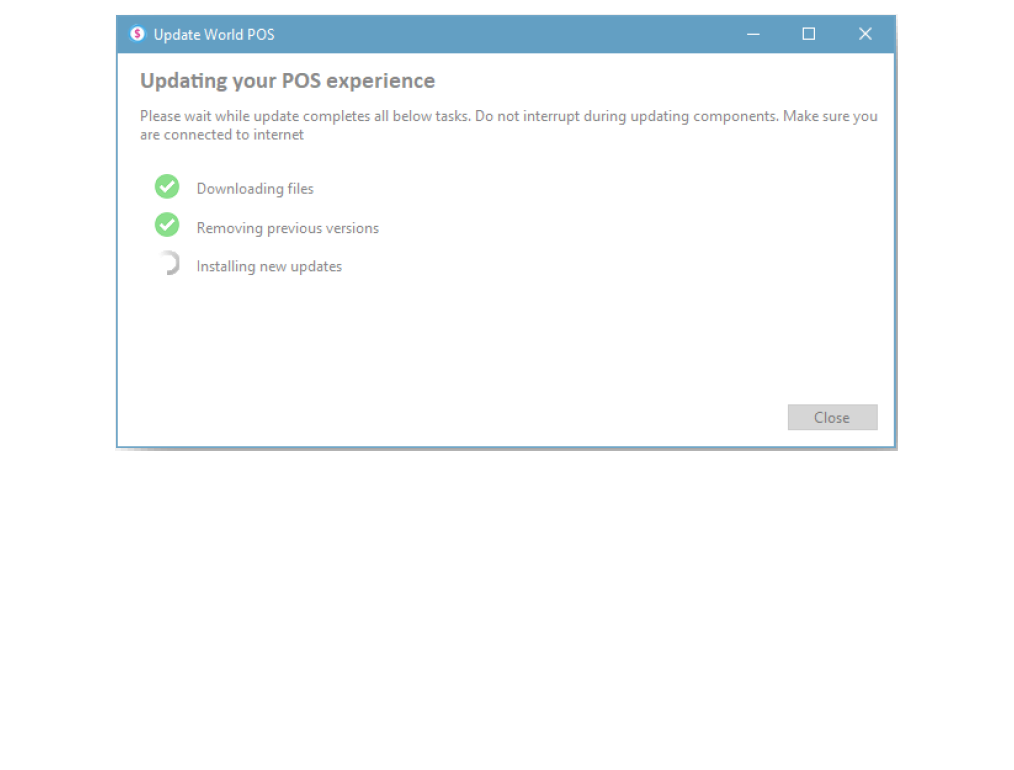Click the World POS logo in title bar
This screenshot has height=770, width=1014.
137,34
